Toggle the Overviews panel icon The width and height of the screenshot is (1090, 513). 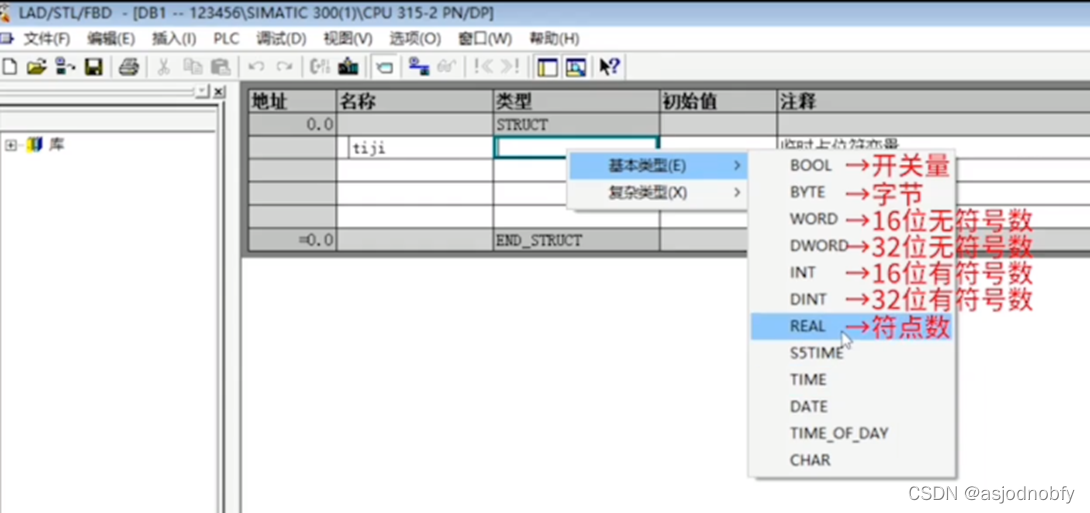pos(547,67)
